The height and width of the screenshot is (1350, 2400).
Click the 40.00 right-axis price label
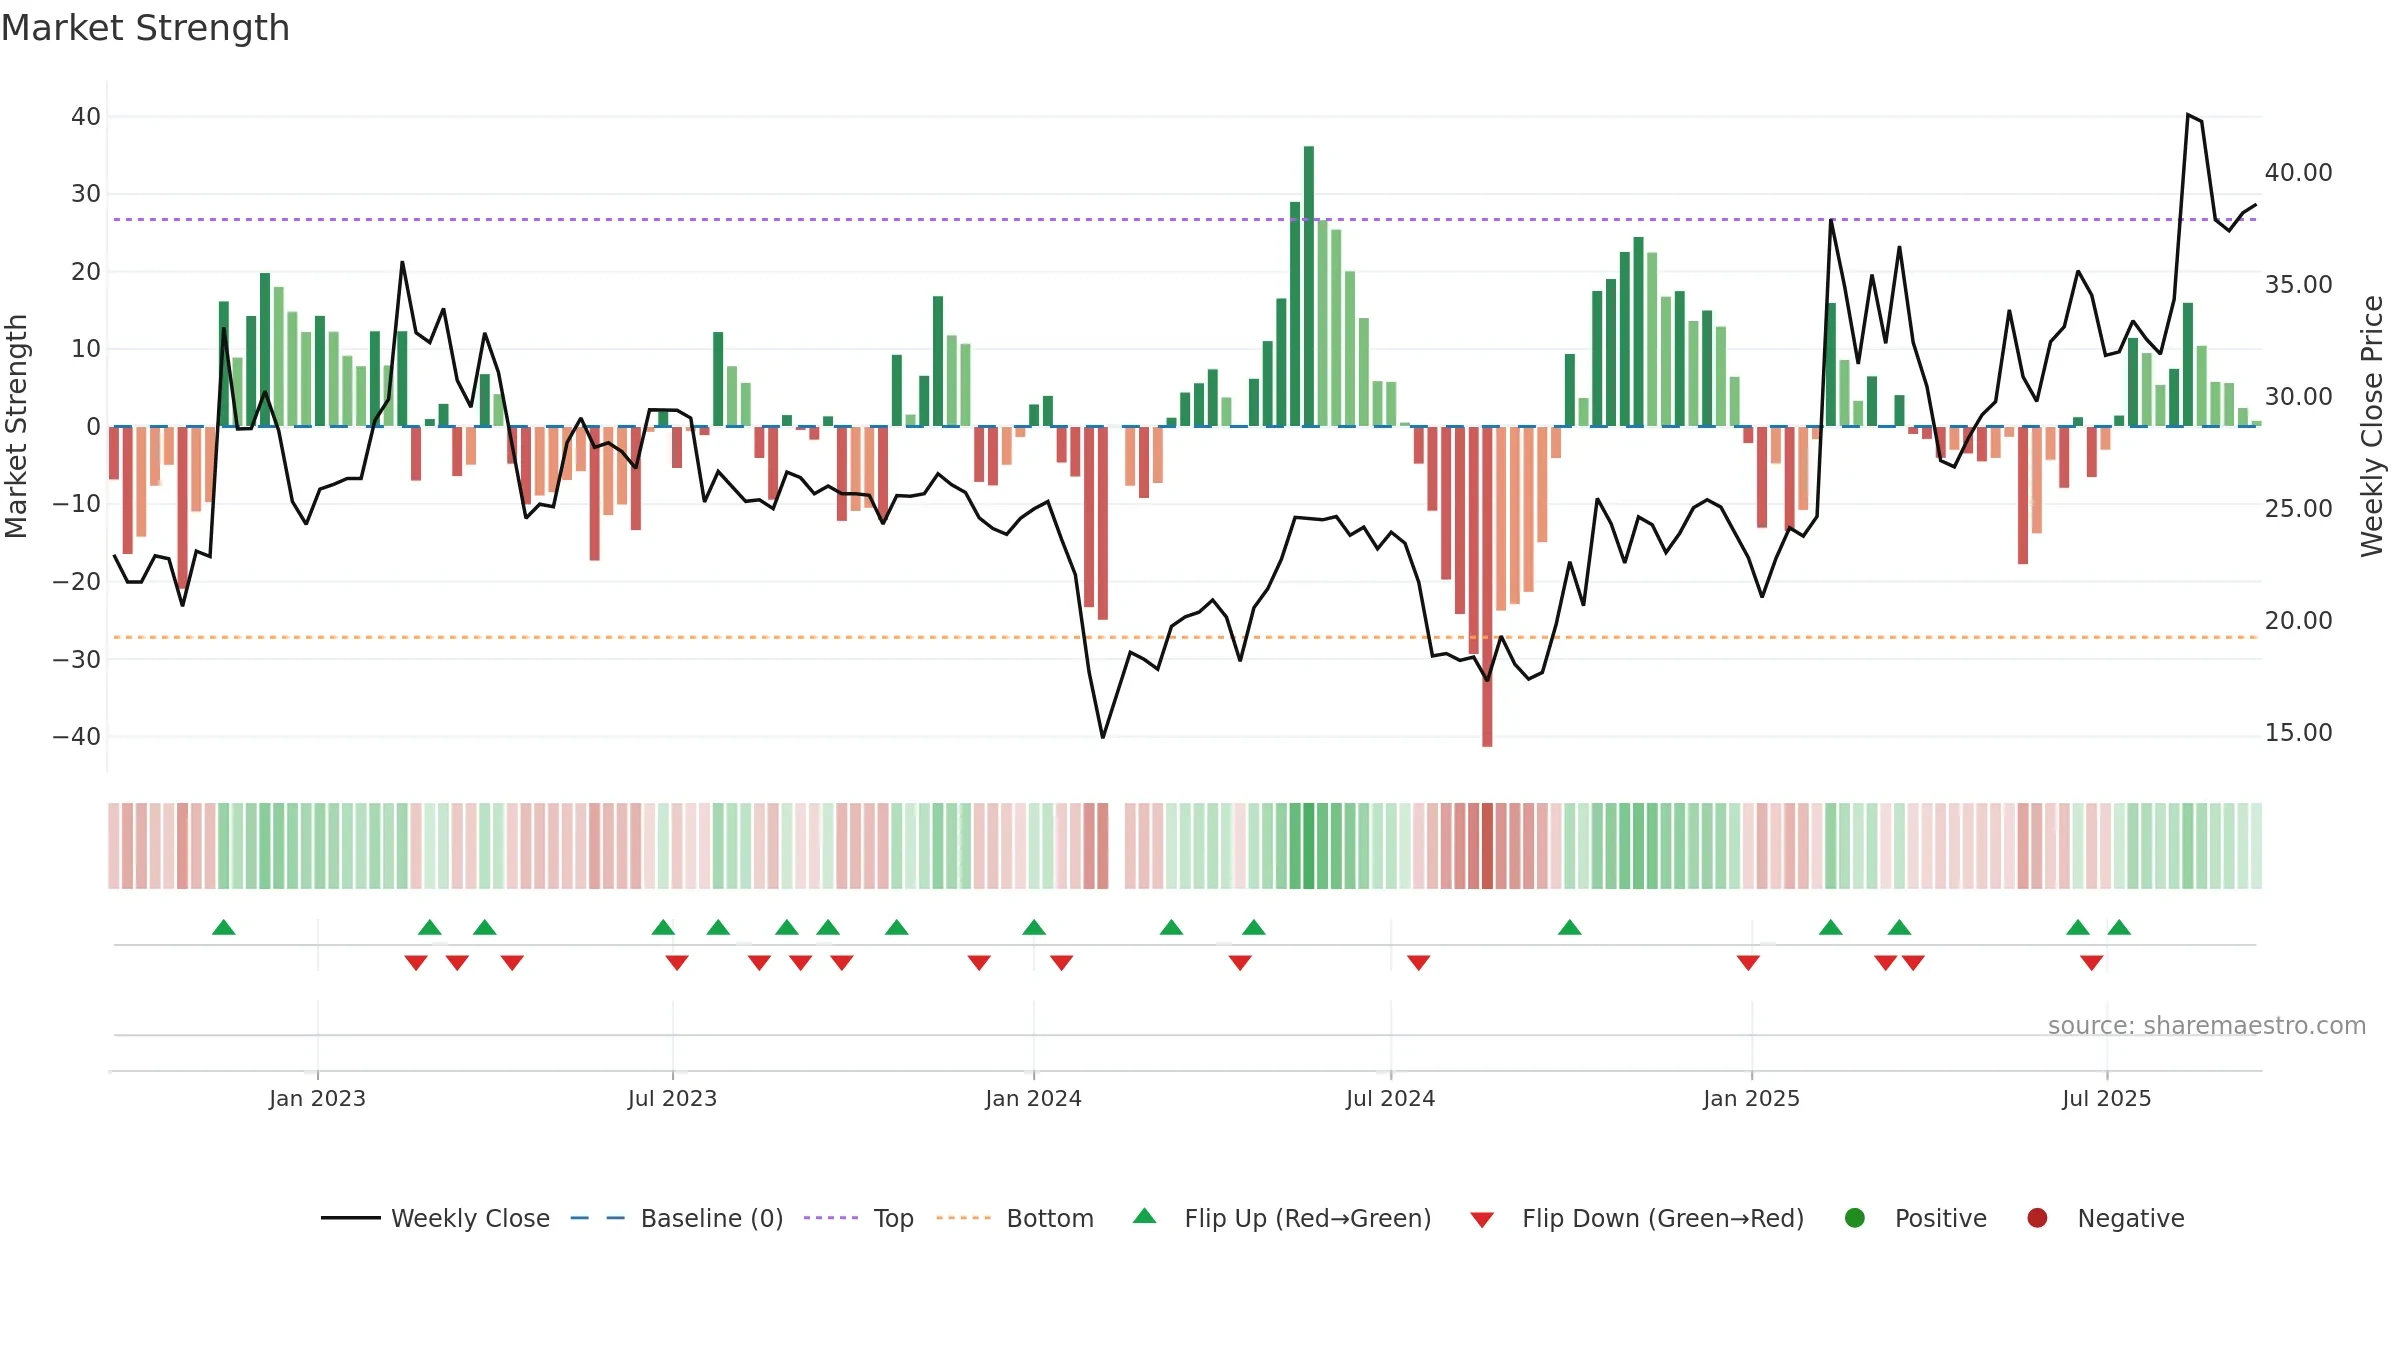(x=2299, y=173)
